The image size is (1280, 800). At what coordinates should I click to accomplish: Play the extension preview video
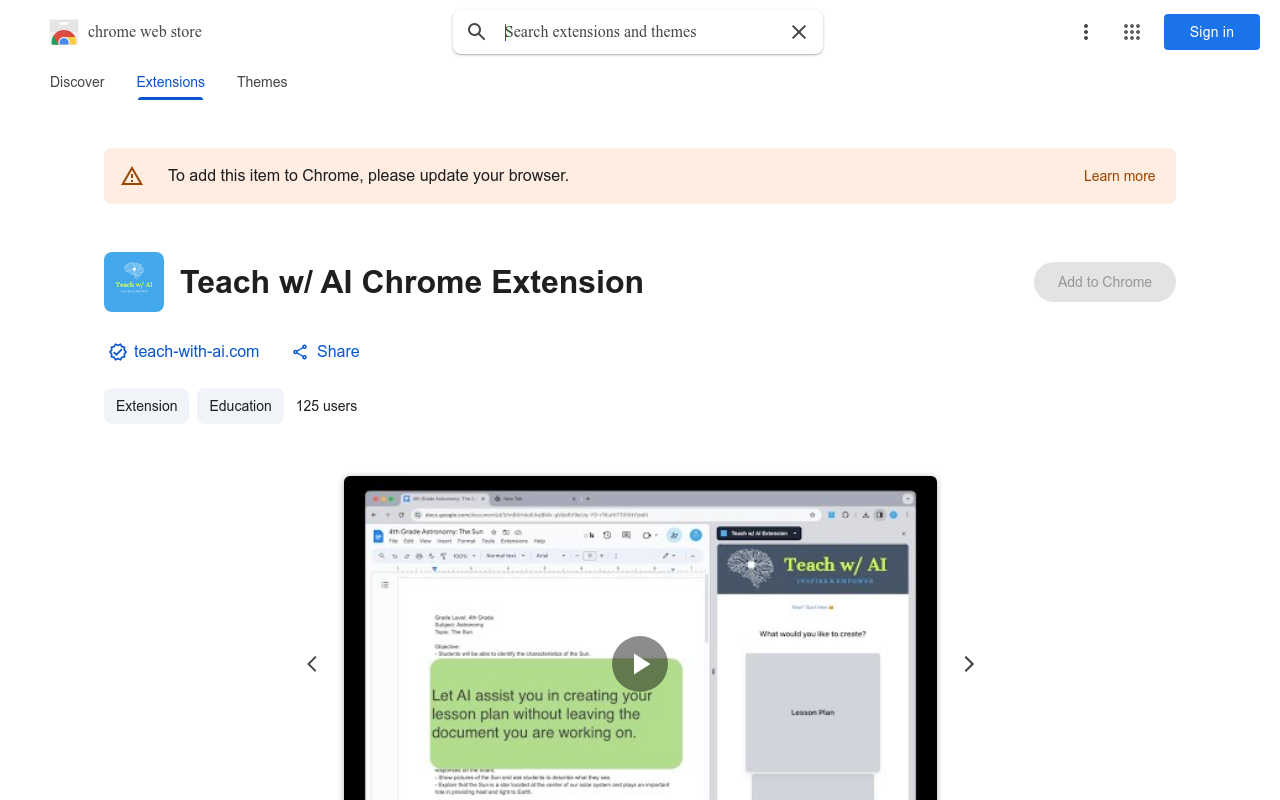click(x=640, y=664)
